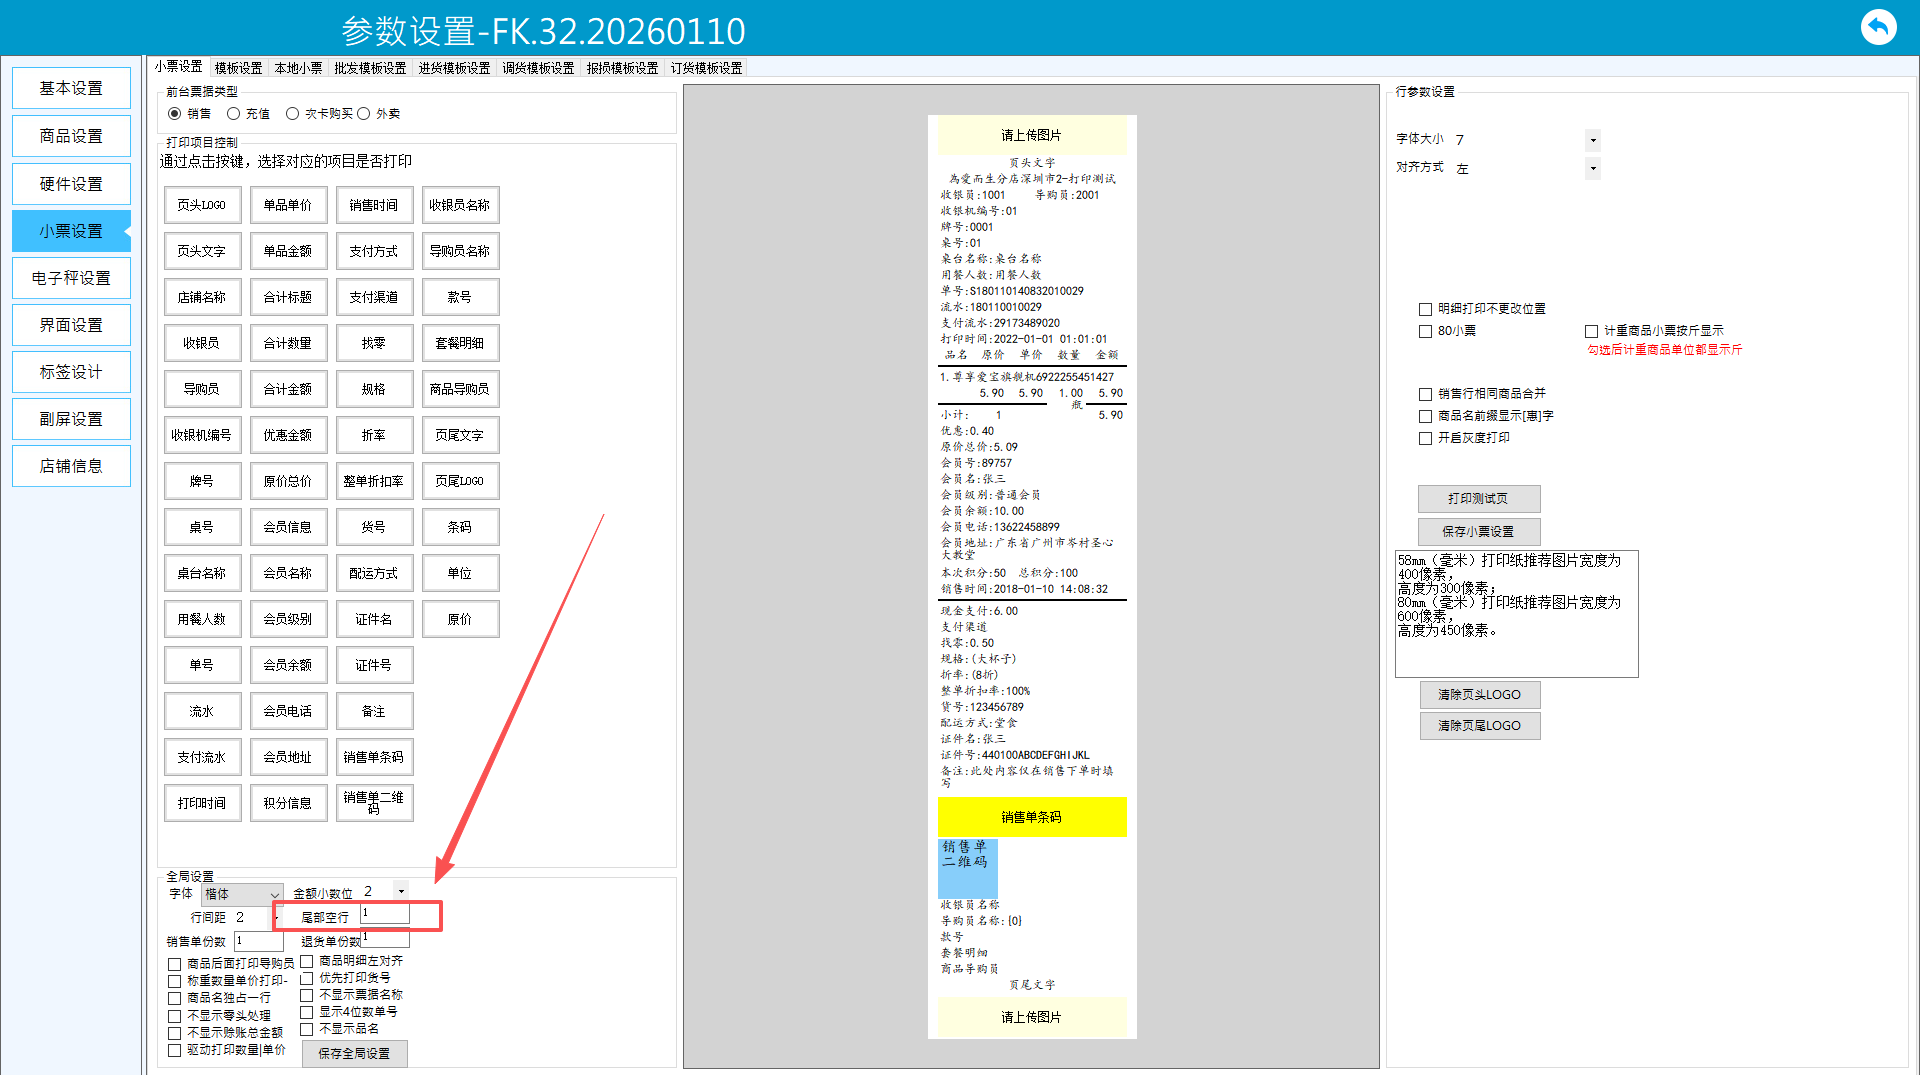This screenshot has height=1075, width=1920.
Task: Click the 页尾LOGO print item button
Action: (x=460, y=481)
